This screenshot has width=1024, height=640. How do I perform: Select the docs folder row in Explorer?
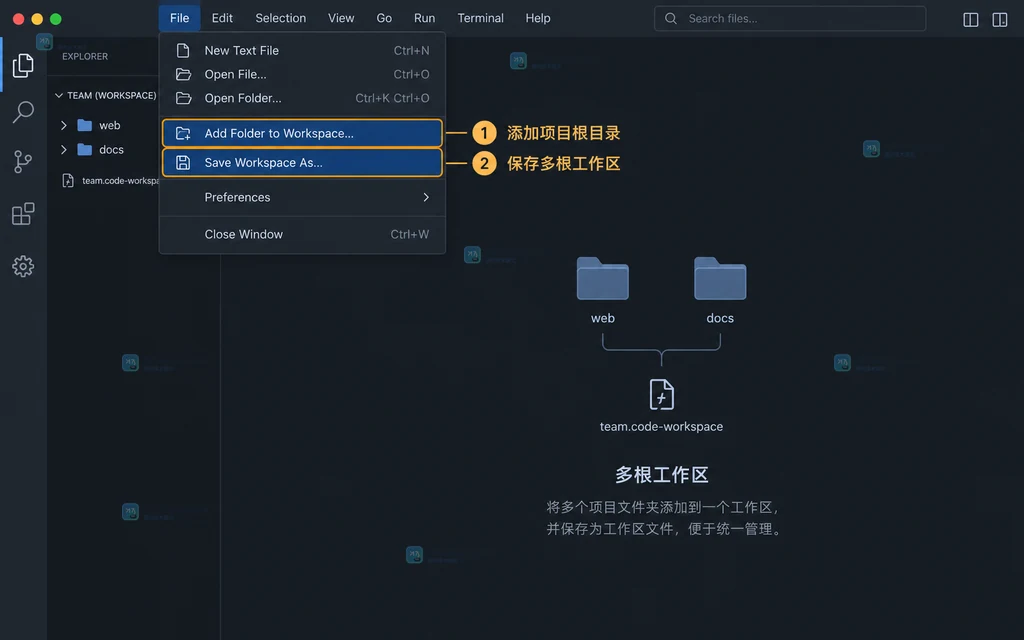point(104,150)
